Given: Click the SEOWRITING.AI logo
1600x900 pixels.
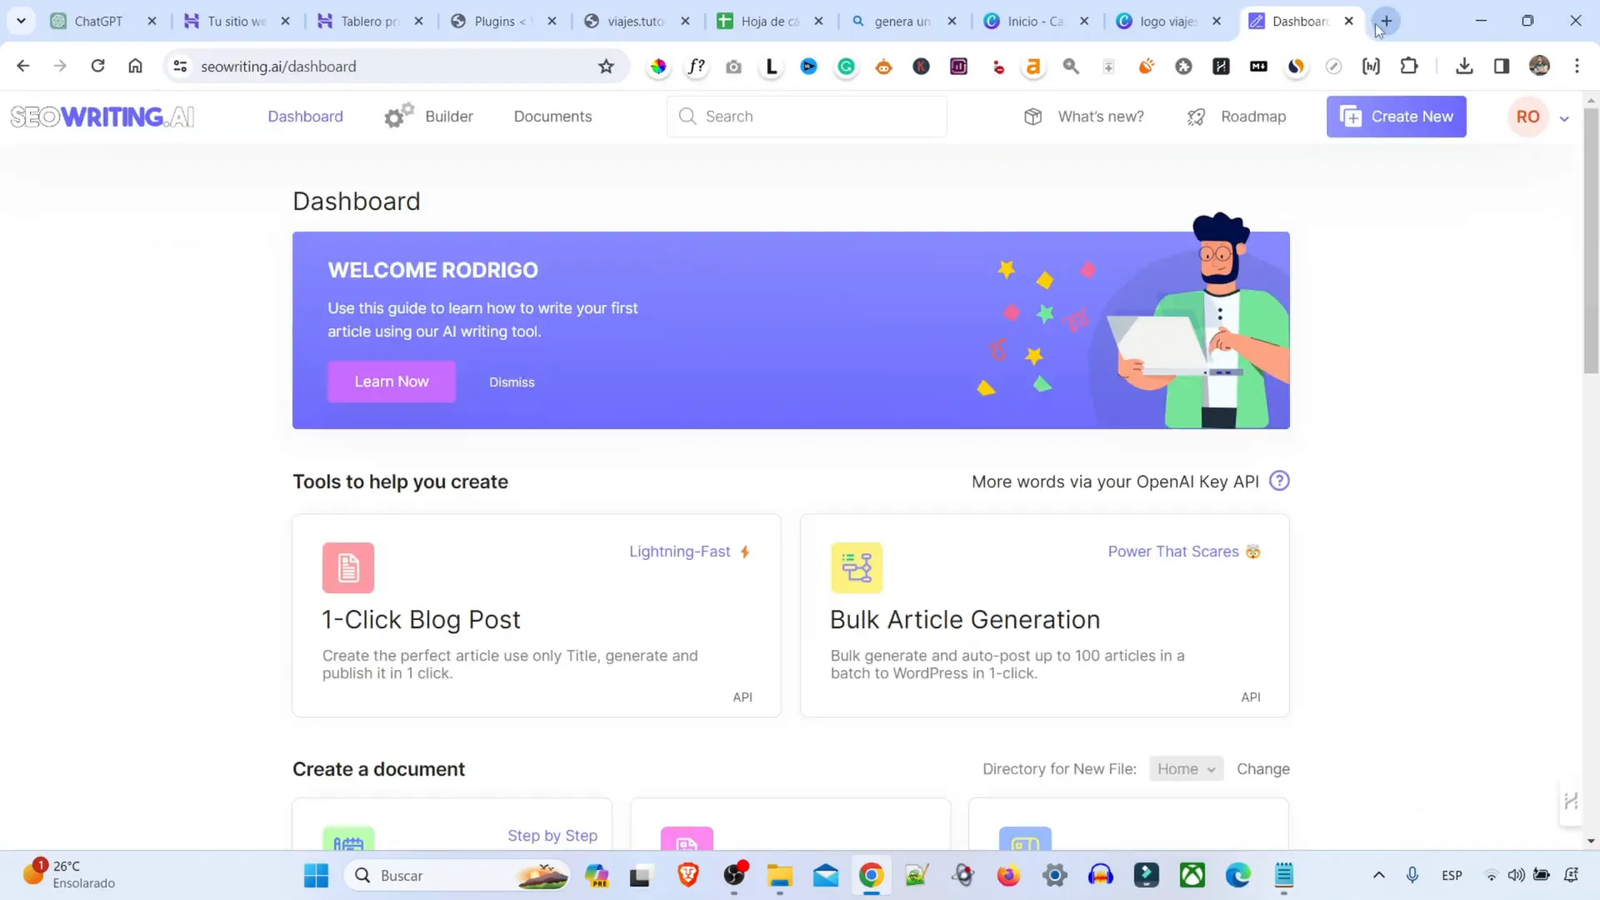Looking at the screenshot, I should pos(101,116).
